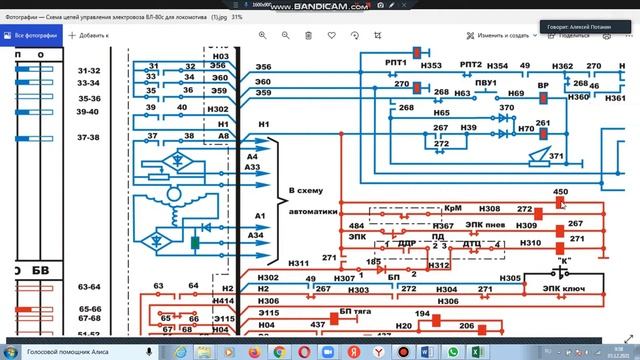
Task: Click the ДДР label in the diagram
Action: tap(407, 243)
